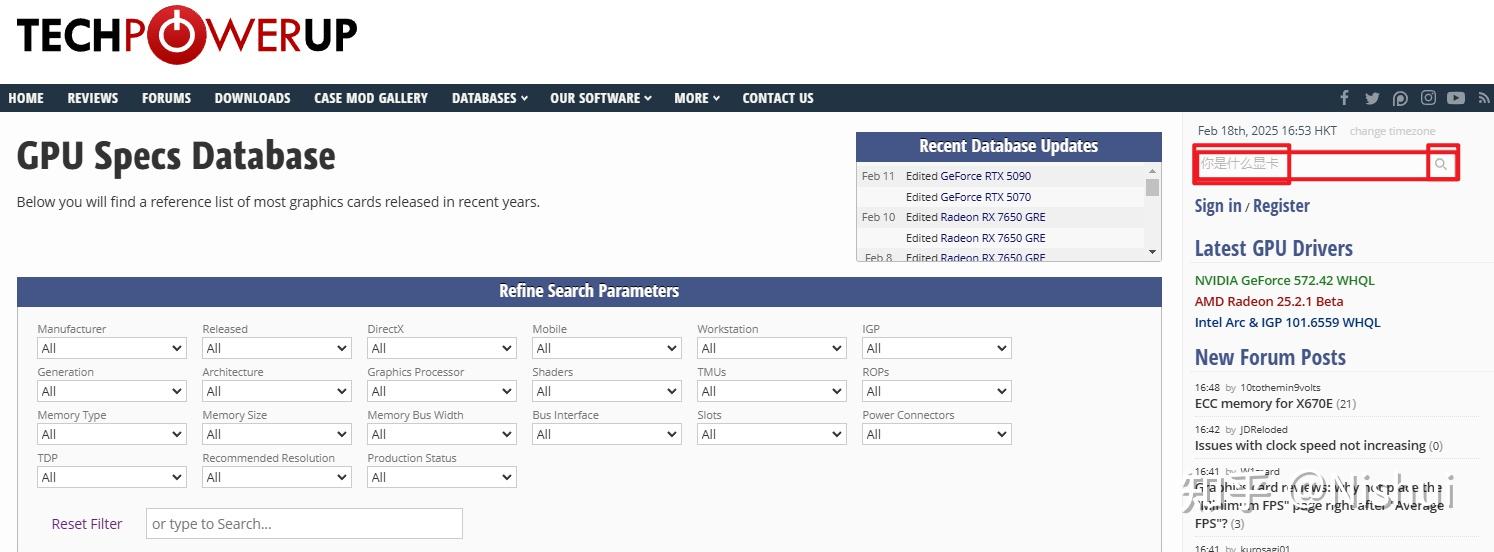Expand the Production Status dropdown
This screenshot has height=552, width=1494.
pos(441,477)
